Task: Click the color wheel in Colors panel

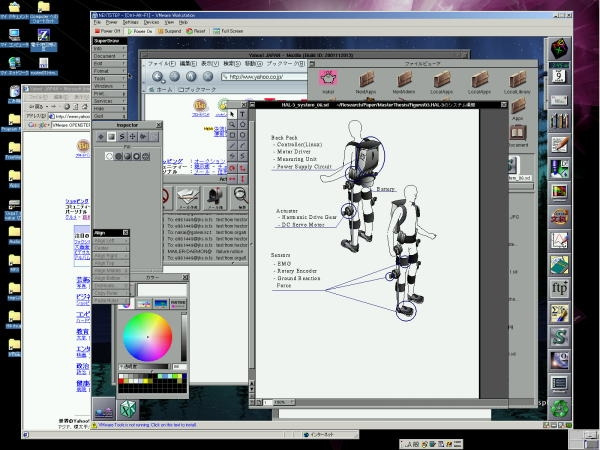Action: (x=147, y=337)
